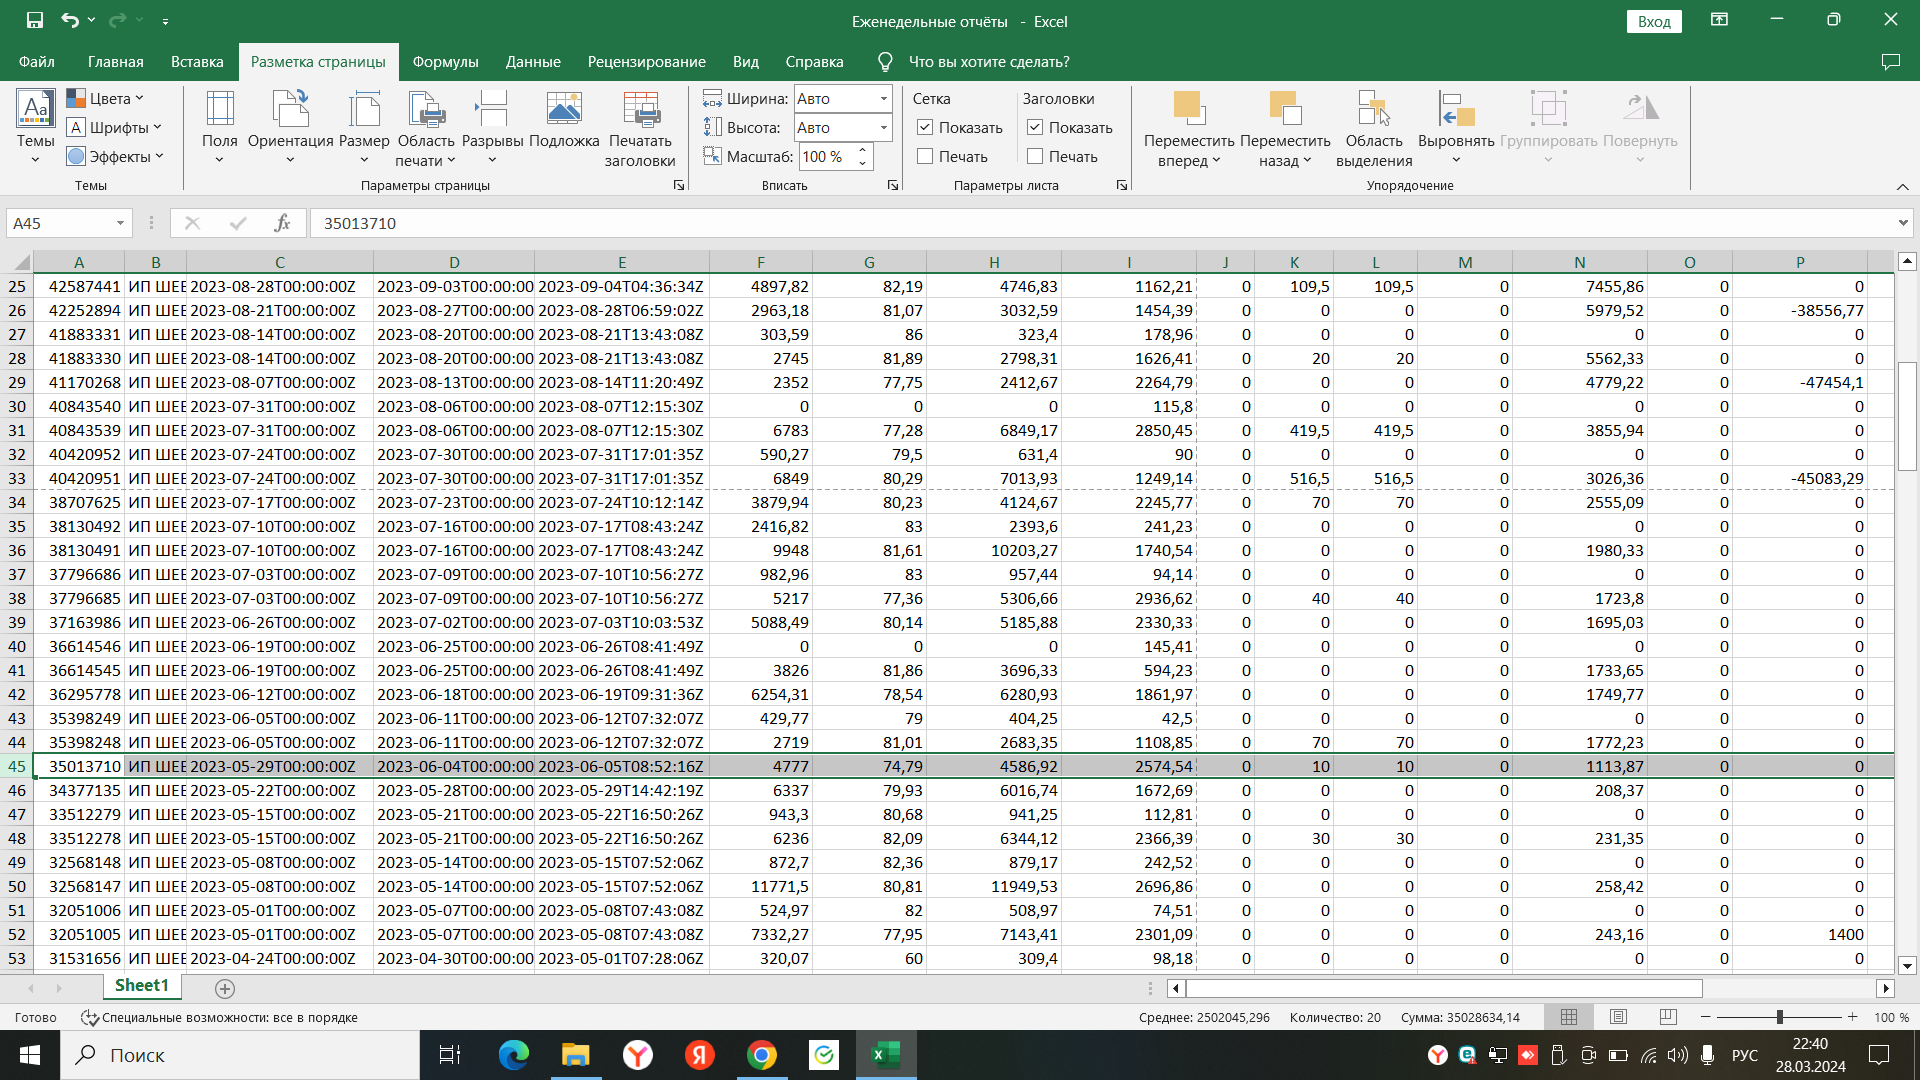Screen dimensions: 1920x1080
Task: Click the 100 % zoom level
Action: coord(1890,1017)
